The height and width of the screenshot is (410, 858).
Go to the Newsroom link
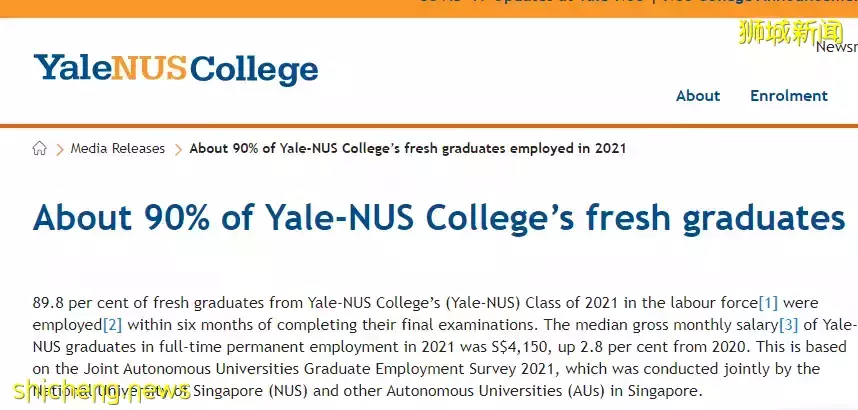[x=836, y=47]
